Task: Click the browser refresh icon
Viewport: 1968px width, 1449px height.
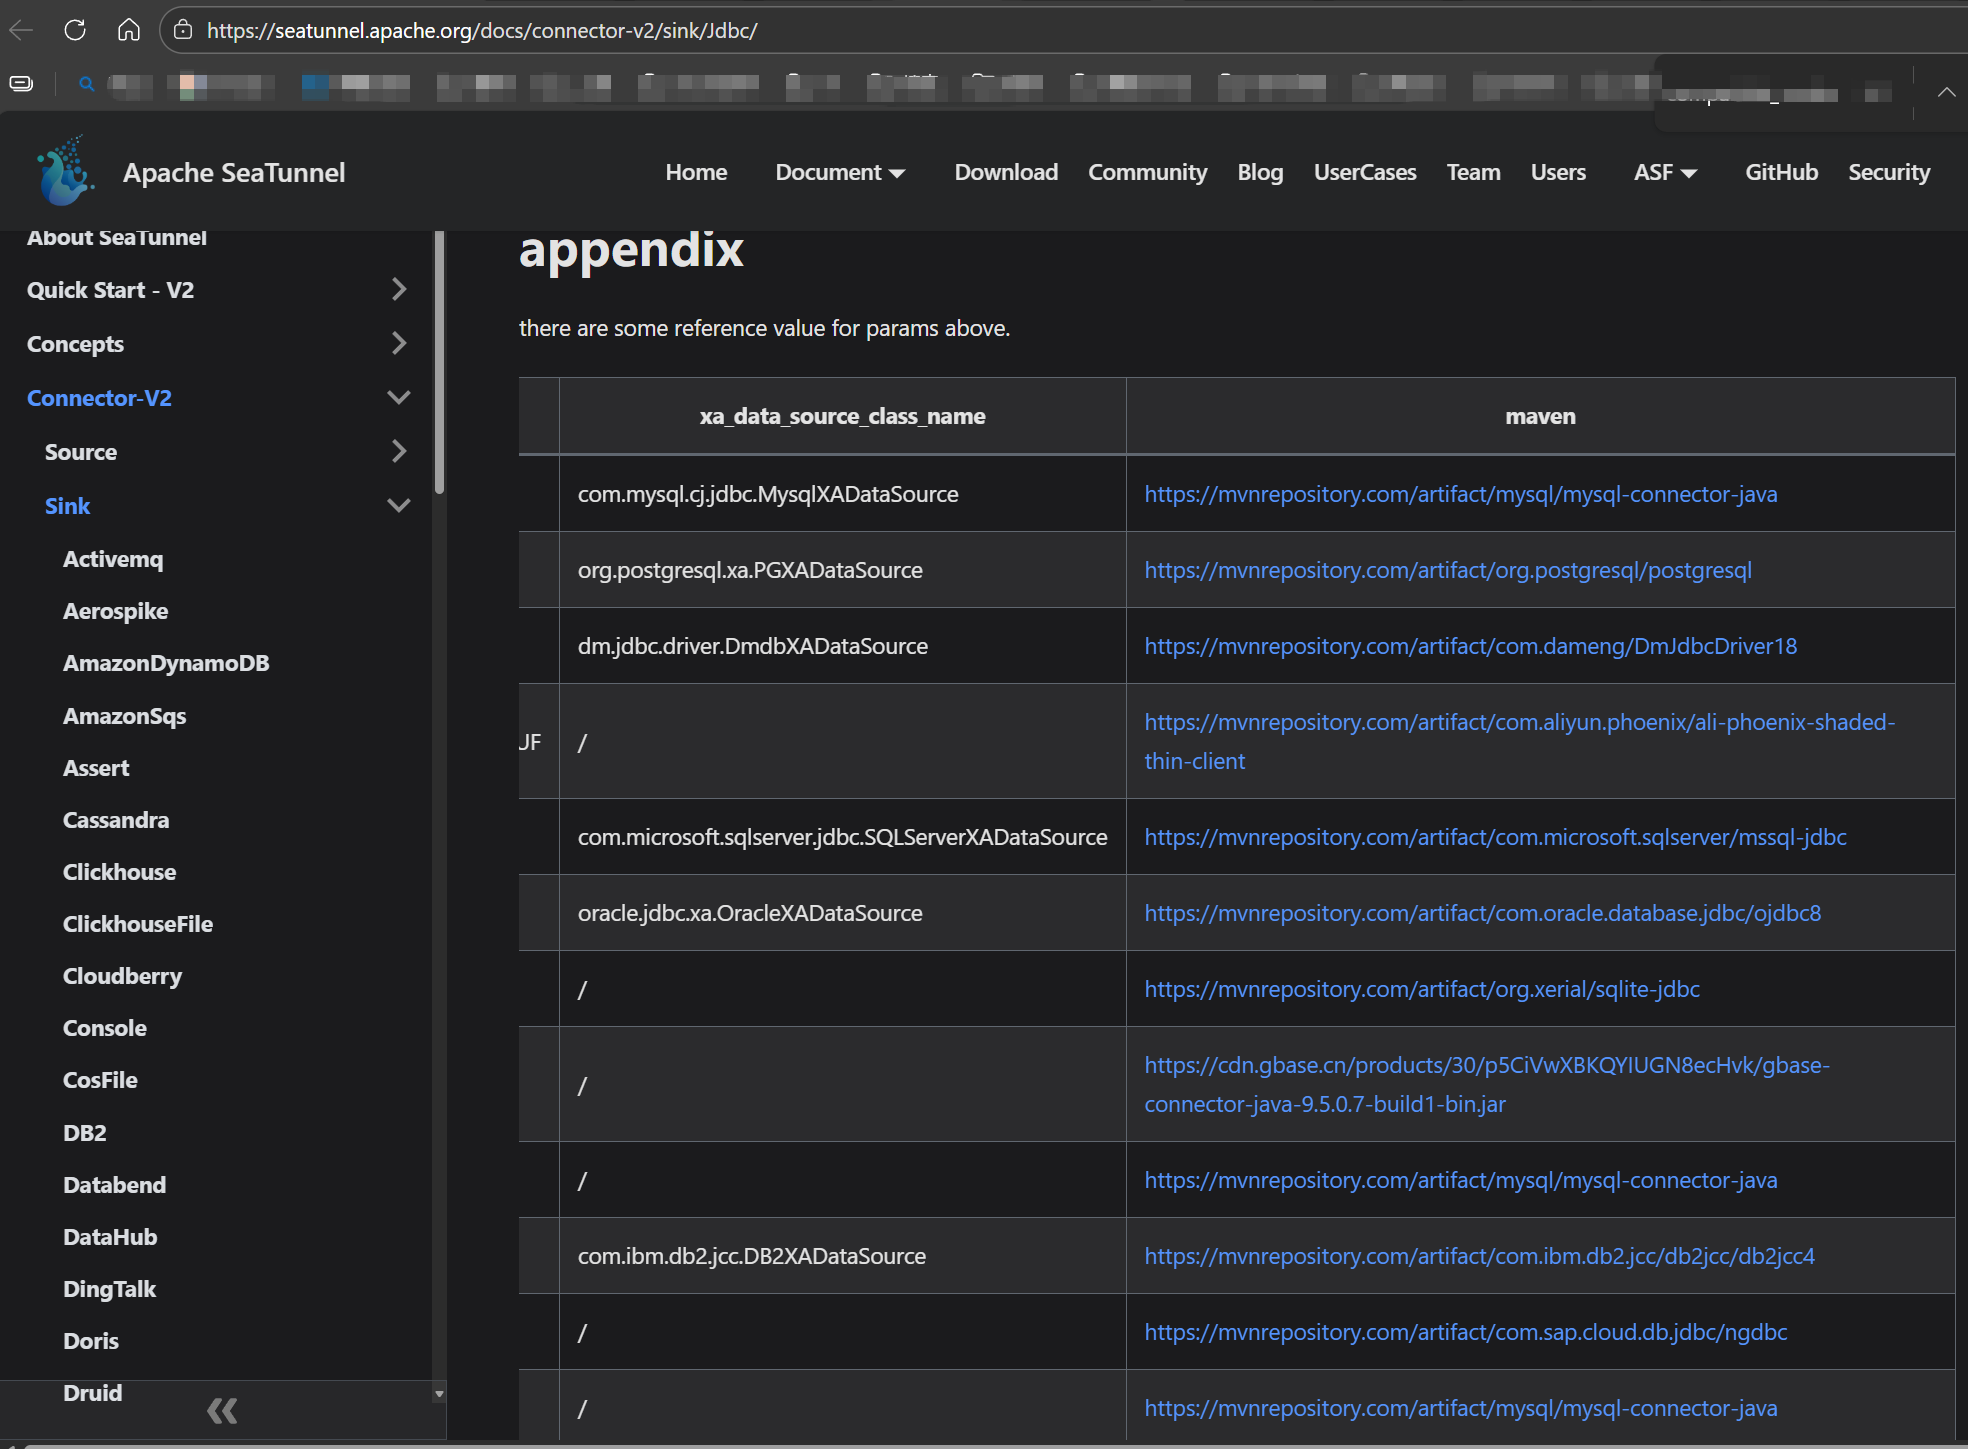Action: (75, 30)
